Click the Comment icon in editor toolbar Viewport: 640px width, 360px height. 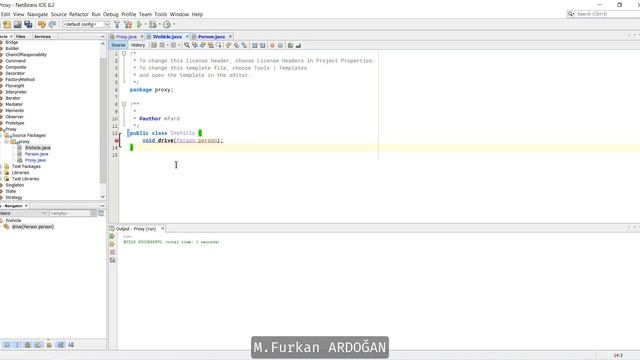(x=290, y=45)
